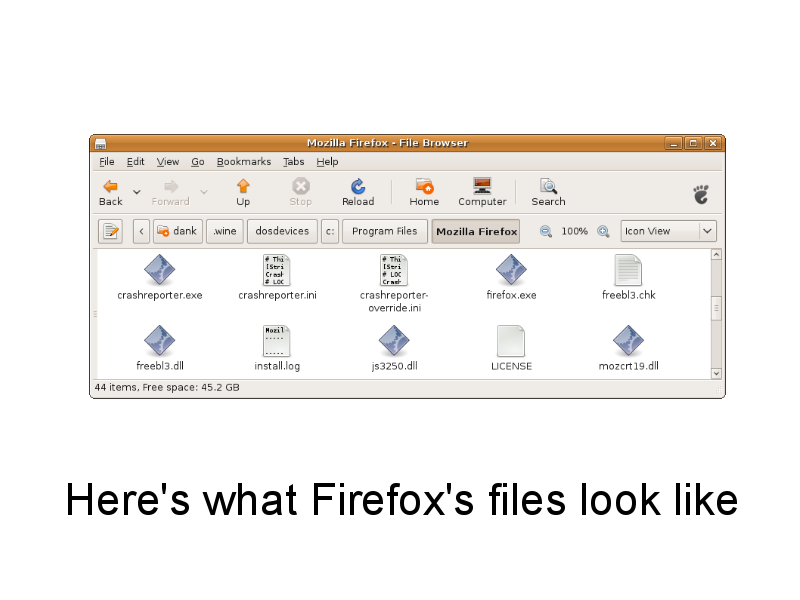Jump to the dosdevices path button
Viewport: 800px width, 600px height.
click(x=282, y=231)
